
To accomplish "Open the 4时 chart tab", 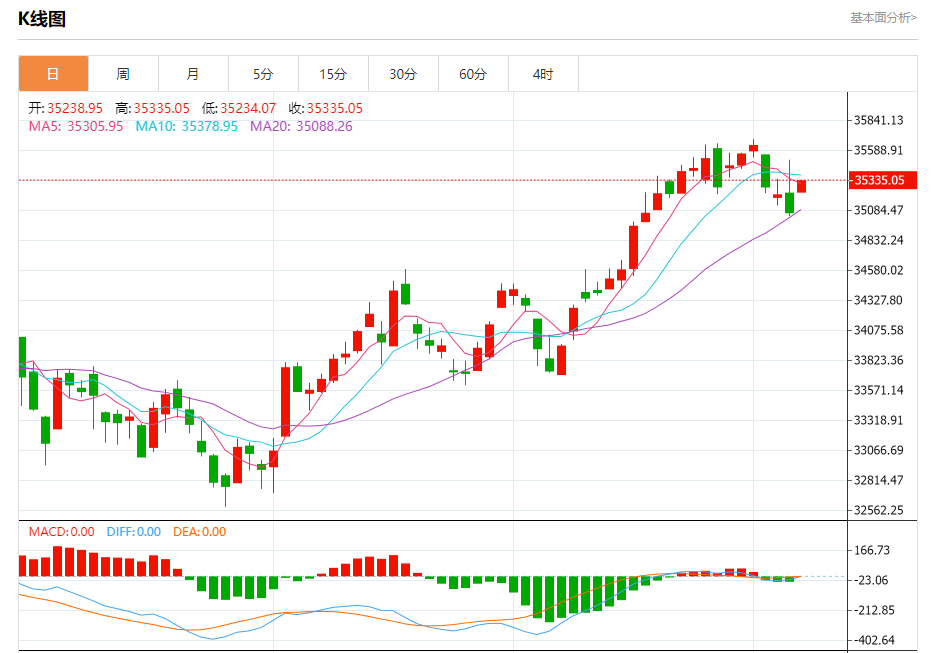I will click(543, 74).
